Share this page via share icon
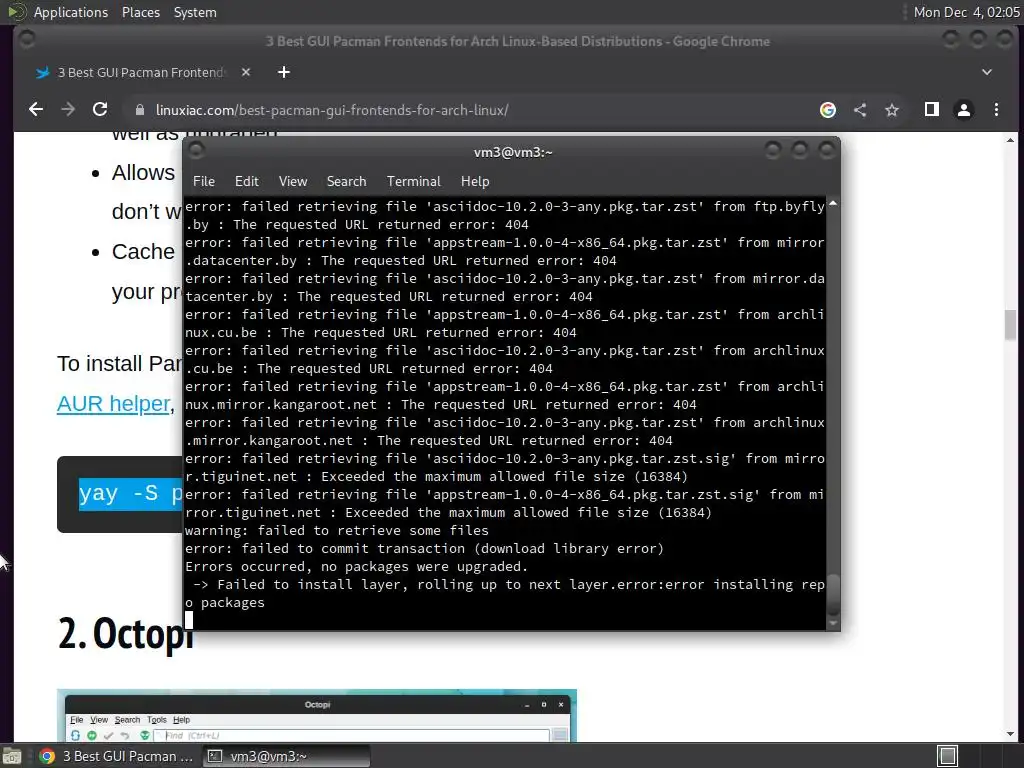Screen dimensions: 1024x768 [x=860, y=110]
